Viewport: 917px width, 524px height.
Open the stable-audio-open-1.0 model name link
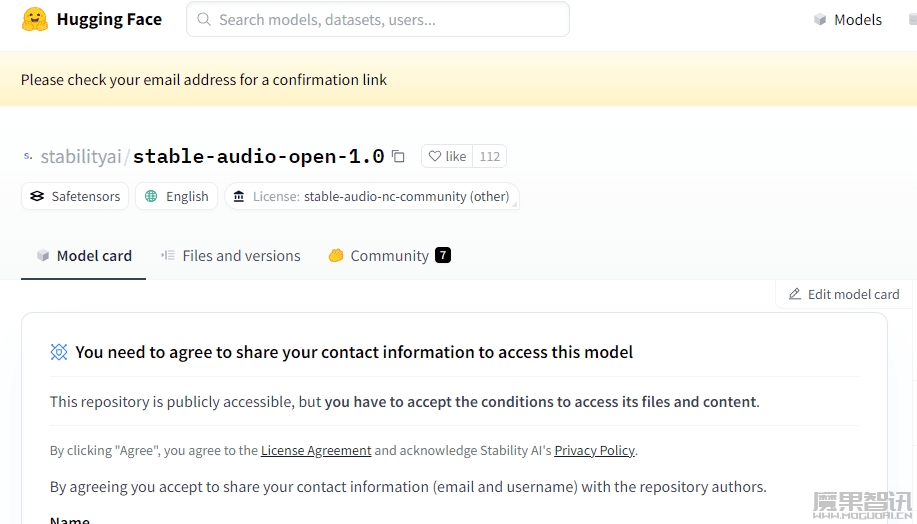coord(258,156)
